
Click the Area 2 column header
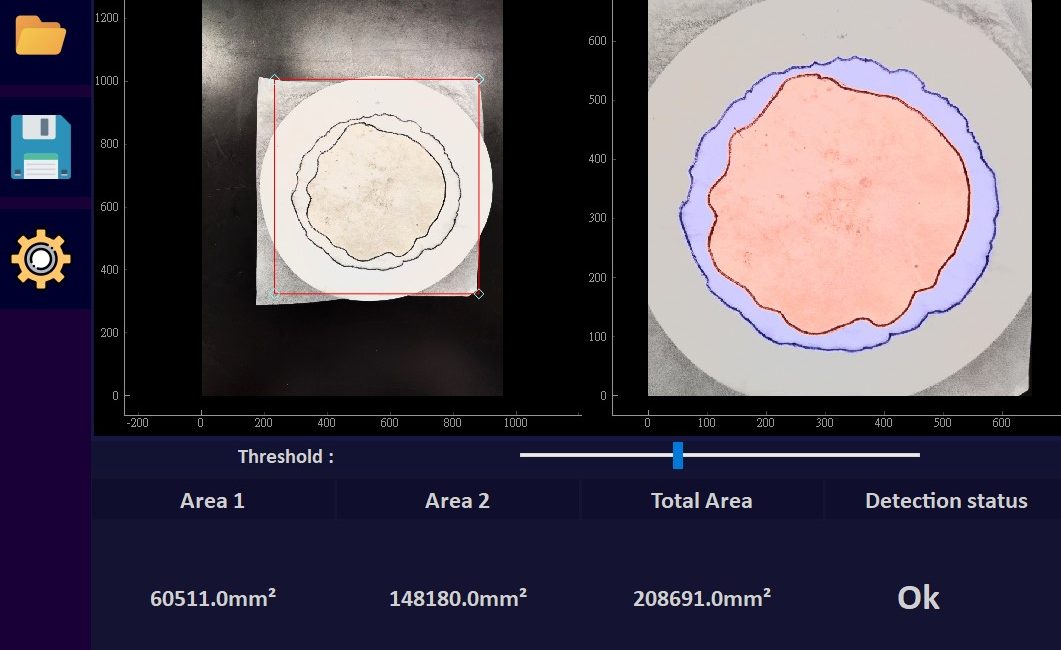pyautogui.click(x=457, y=501)
